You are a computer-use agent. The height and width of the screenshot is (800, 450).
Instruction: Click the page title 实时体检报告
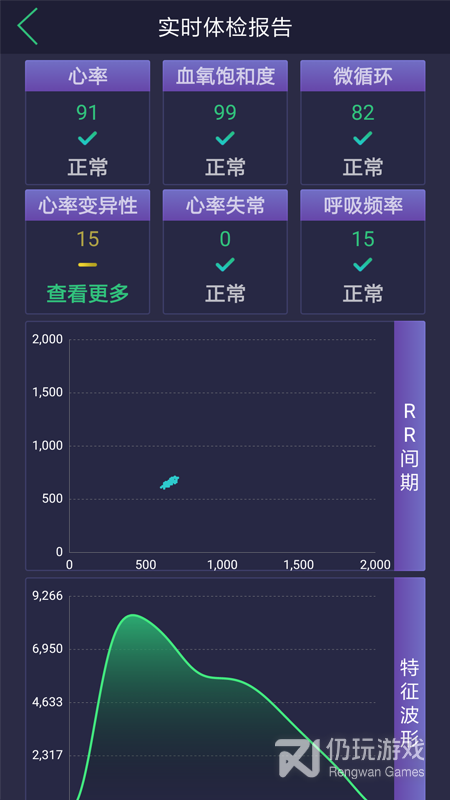pos(225,27)
